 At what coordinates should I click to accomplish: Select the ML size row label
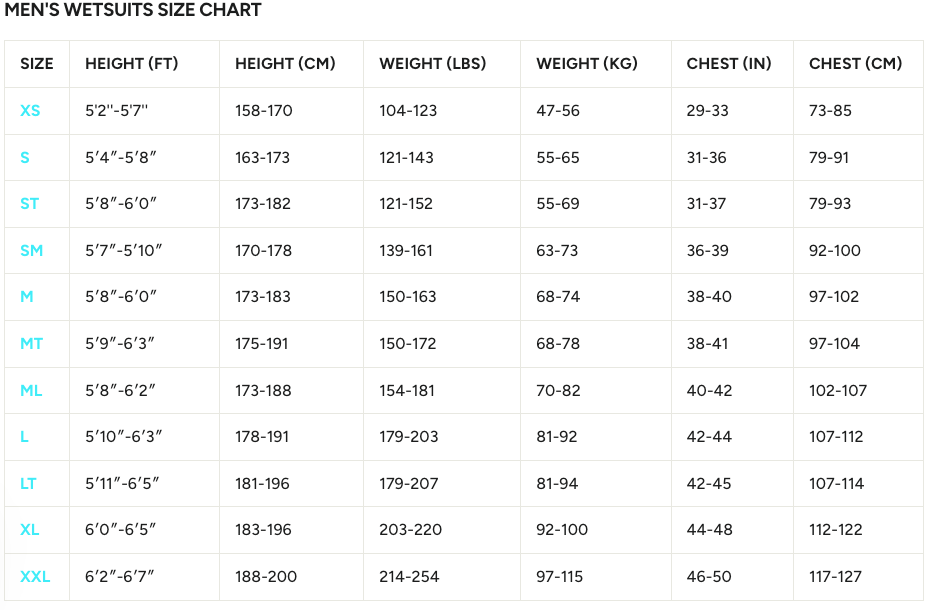coord(32,391)
